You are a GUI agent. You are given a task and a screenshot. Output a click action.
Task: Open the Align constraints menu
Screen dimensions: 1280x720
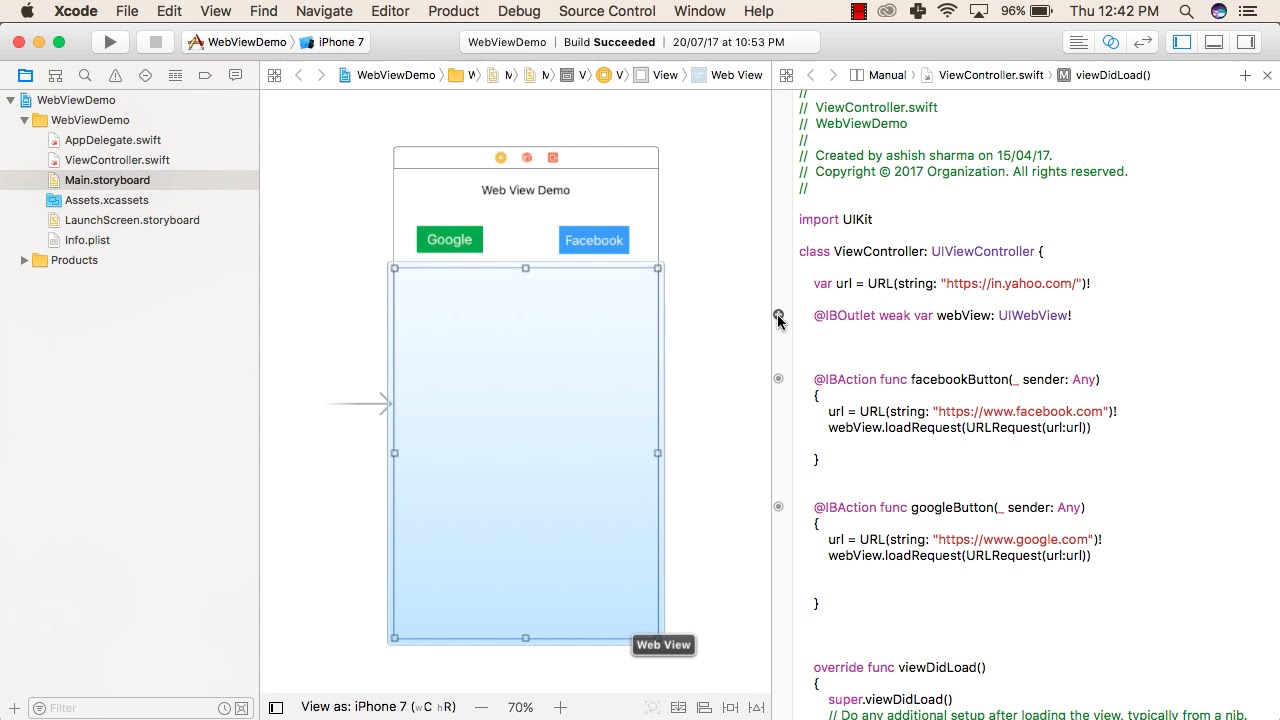pyautogui.click(x=704, y=707)
